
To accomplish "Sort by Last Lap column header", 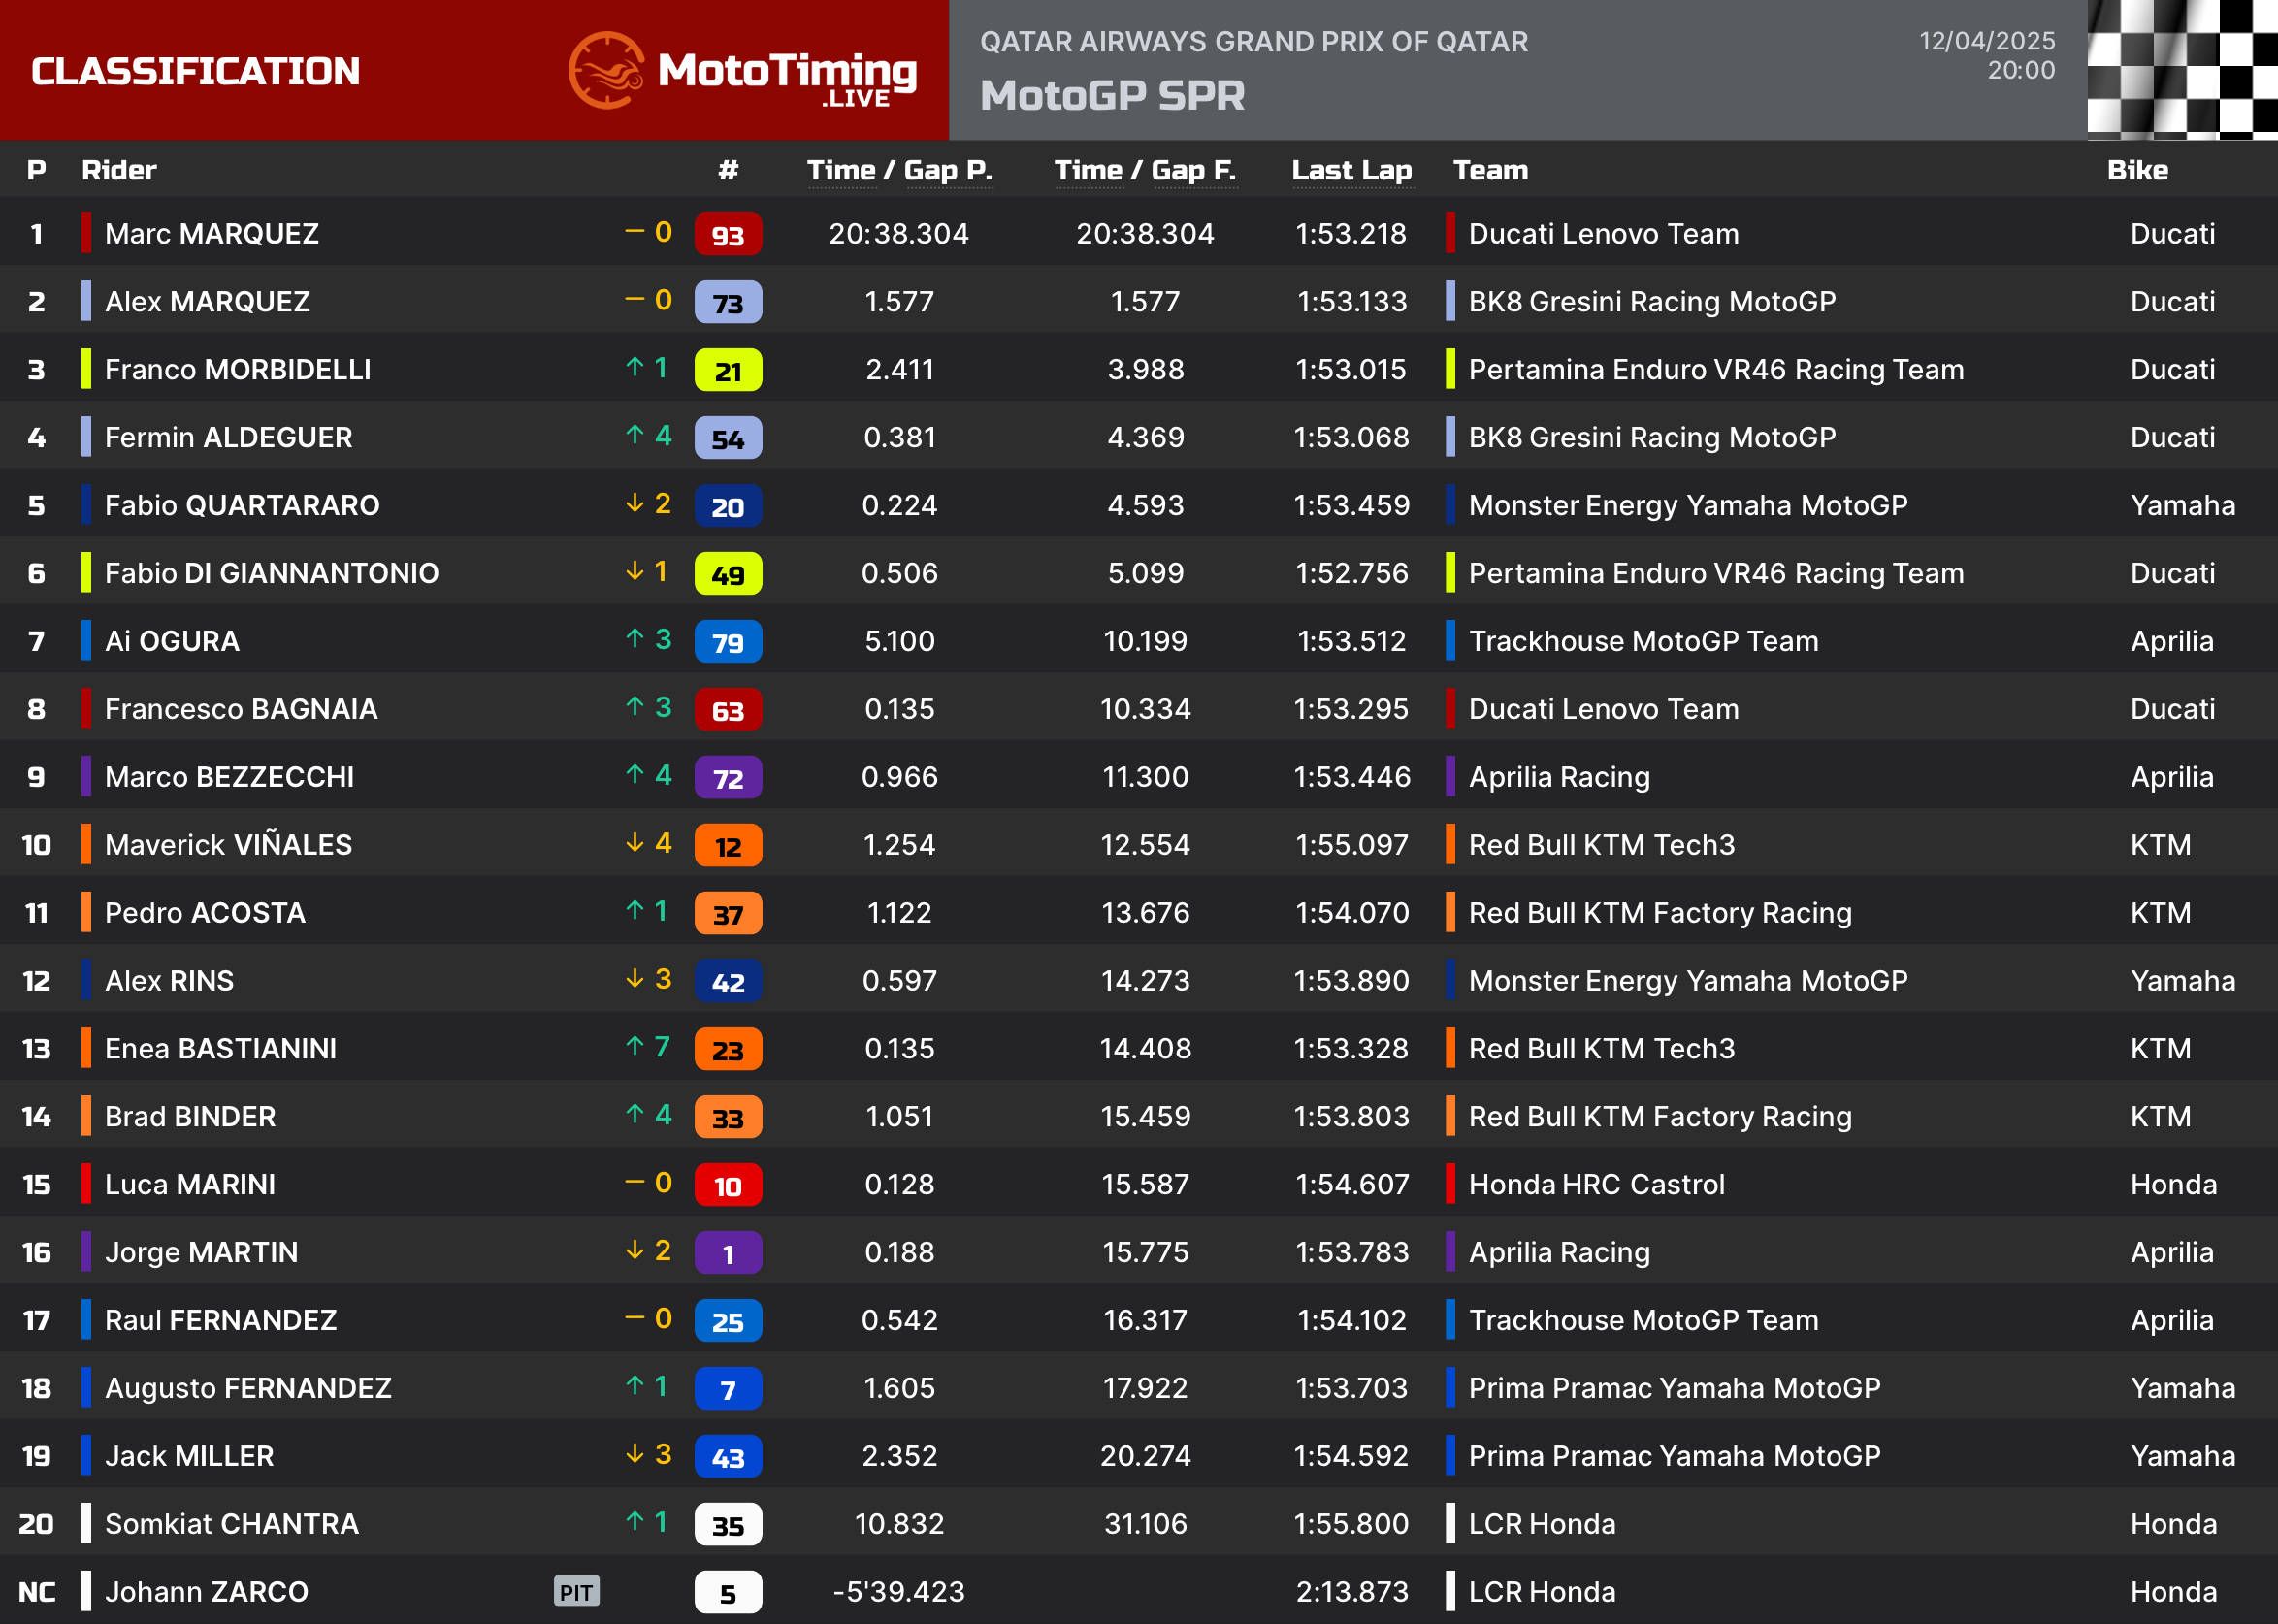I will [x=1351, y=170].
